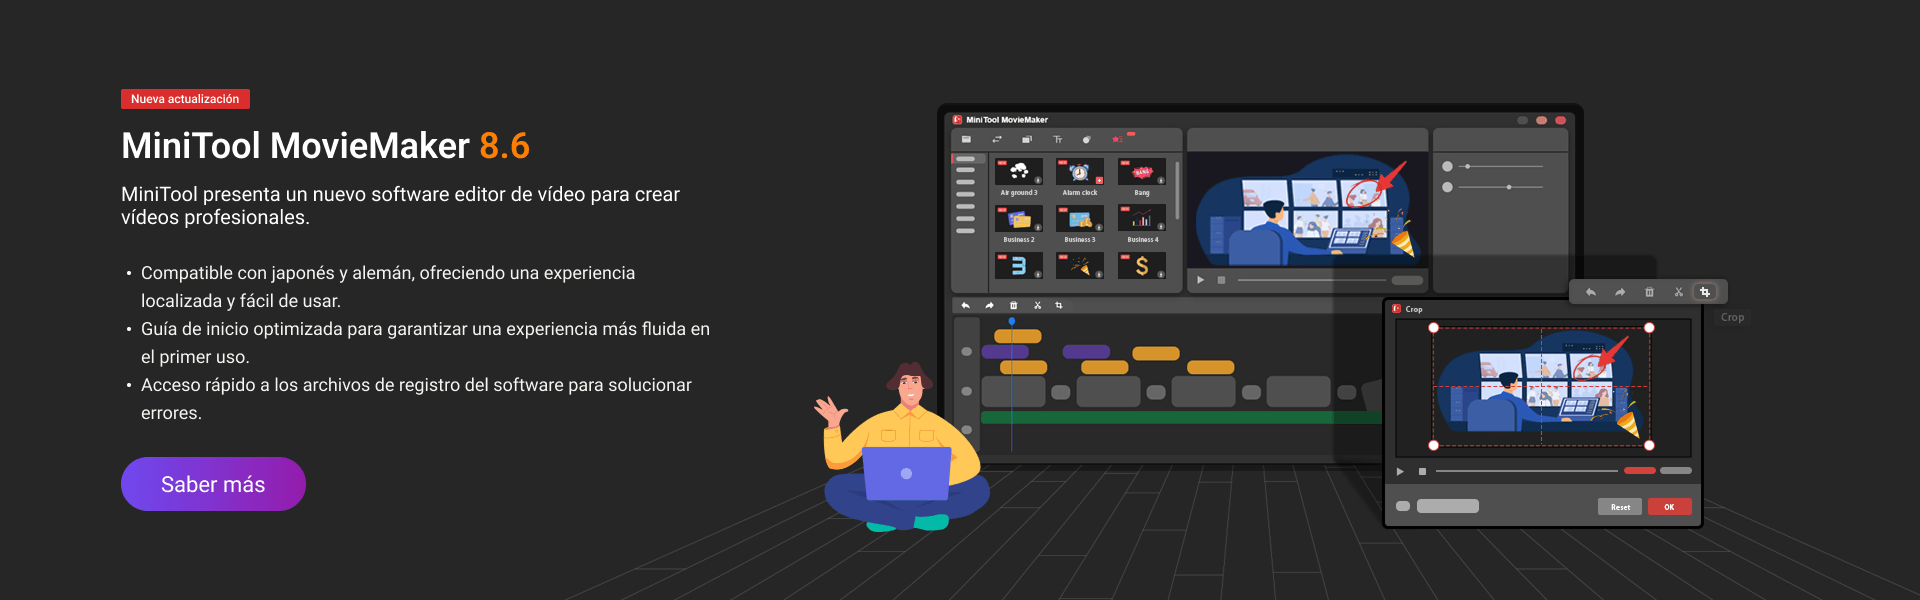Click the Saber más button

click(213, 484)
